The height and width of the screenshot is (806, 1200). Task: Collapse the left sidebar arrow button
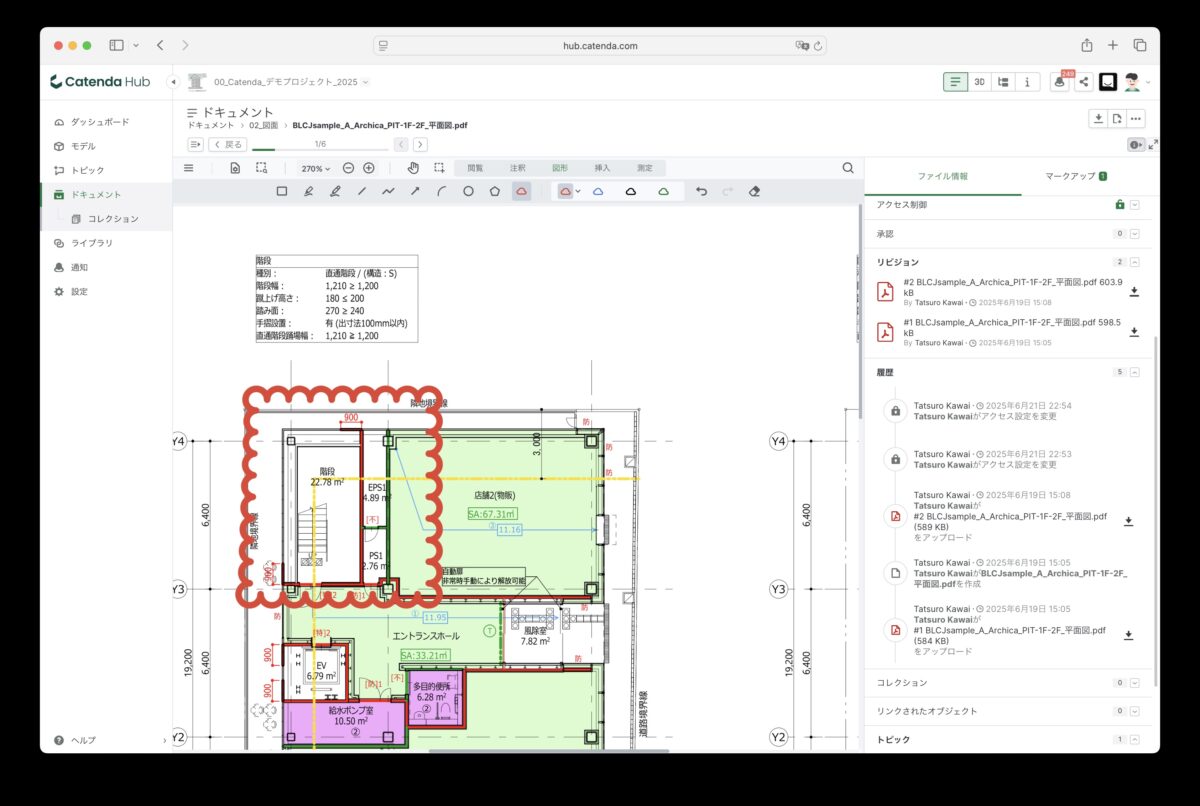[x=173, y=82]
